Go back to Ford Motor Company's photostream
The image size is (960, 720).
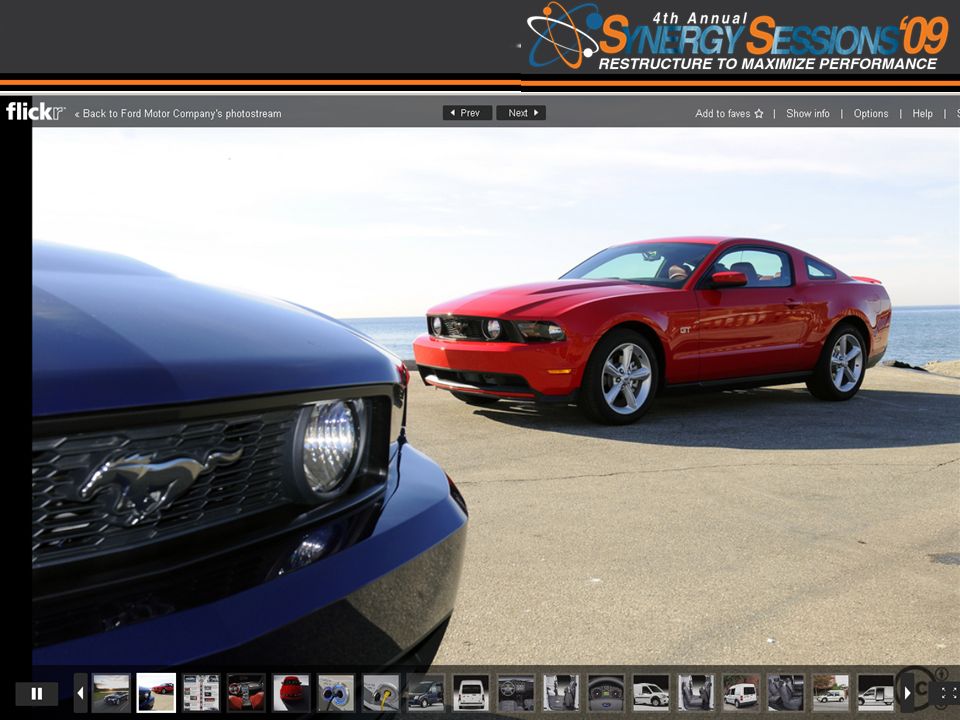click(178, 113)
